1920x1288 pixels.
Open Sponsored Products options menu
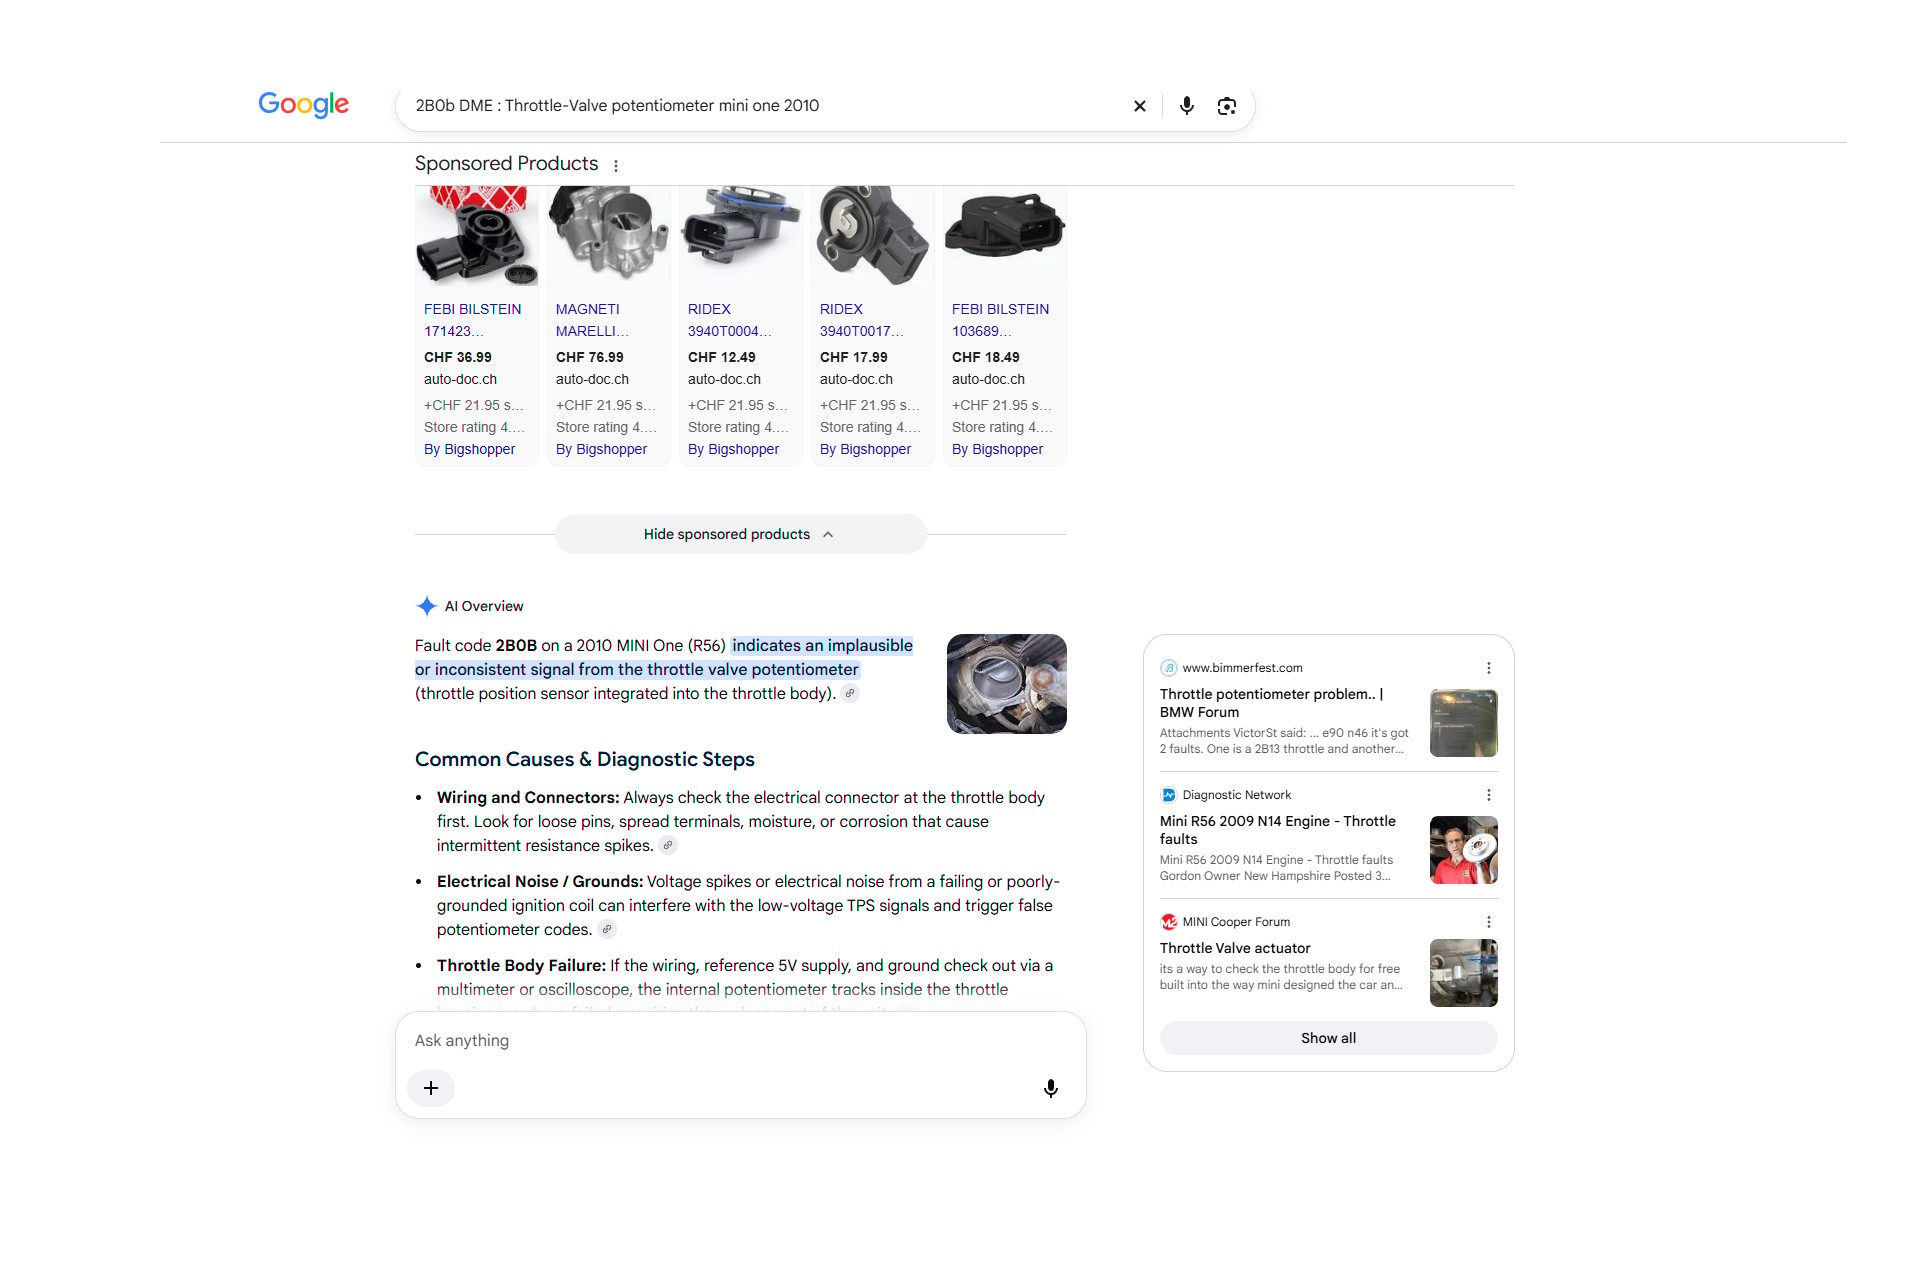pos(616,166)
